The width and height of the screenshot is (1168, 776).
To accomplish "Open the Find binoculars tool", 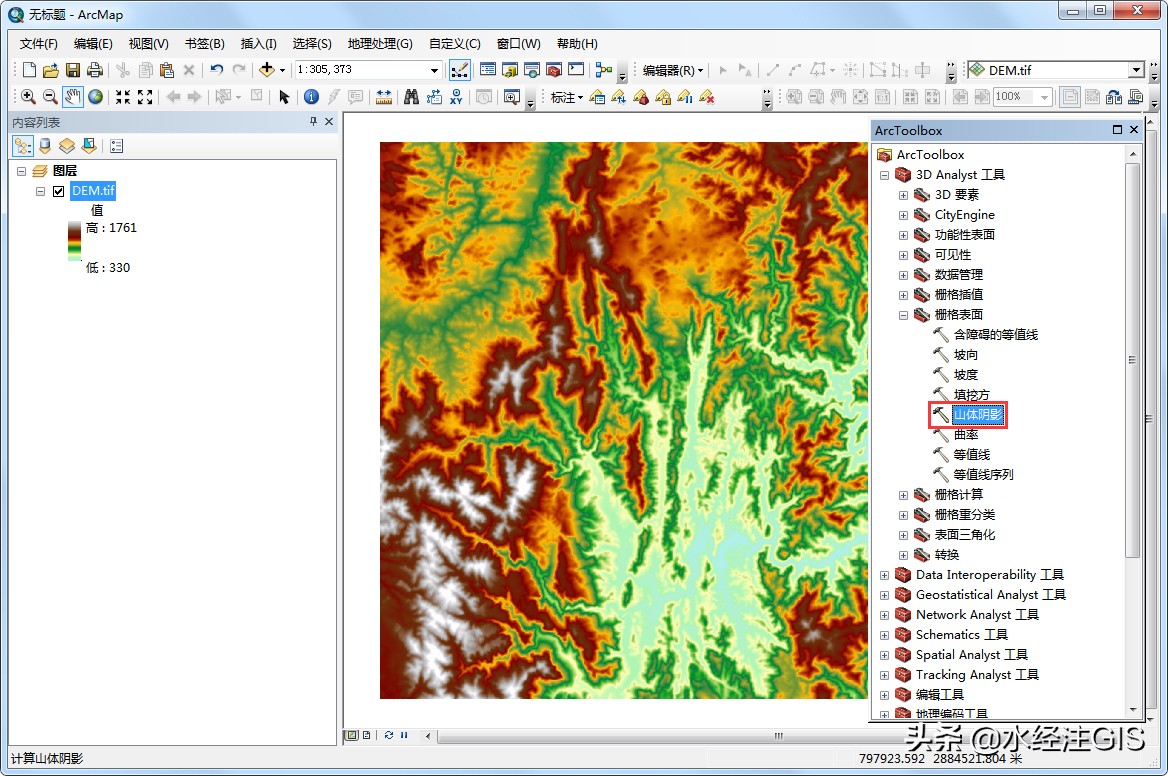I will point(411,97).
